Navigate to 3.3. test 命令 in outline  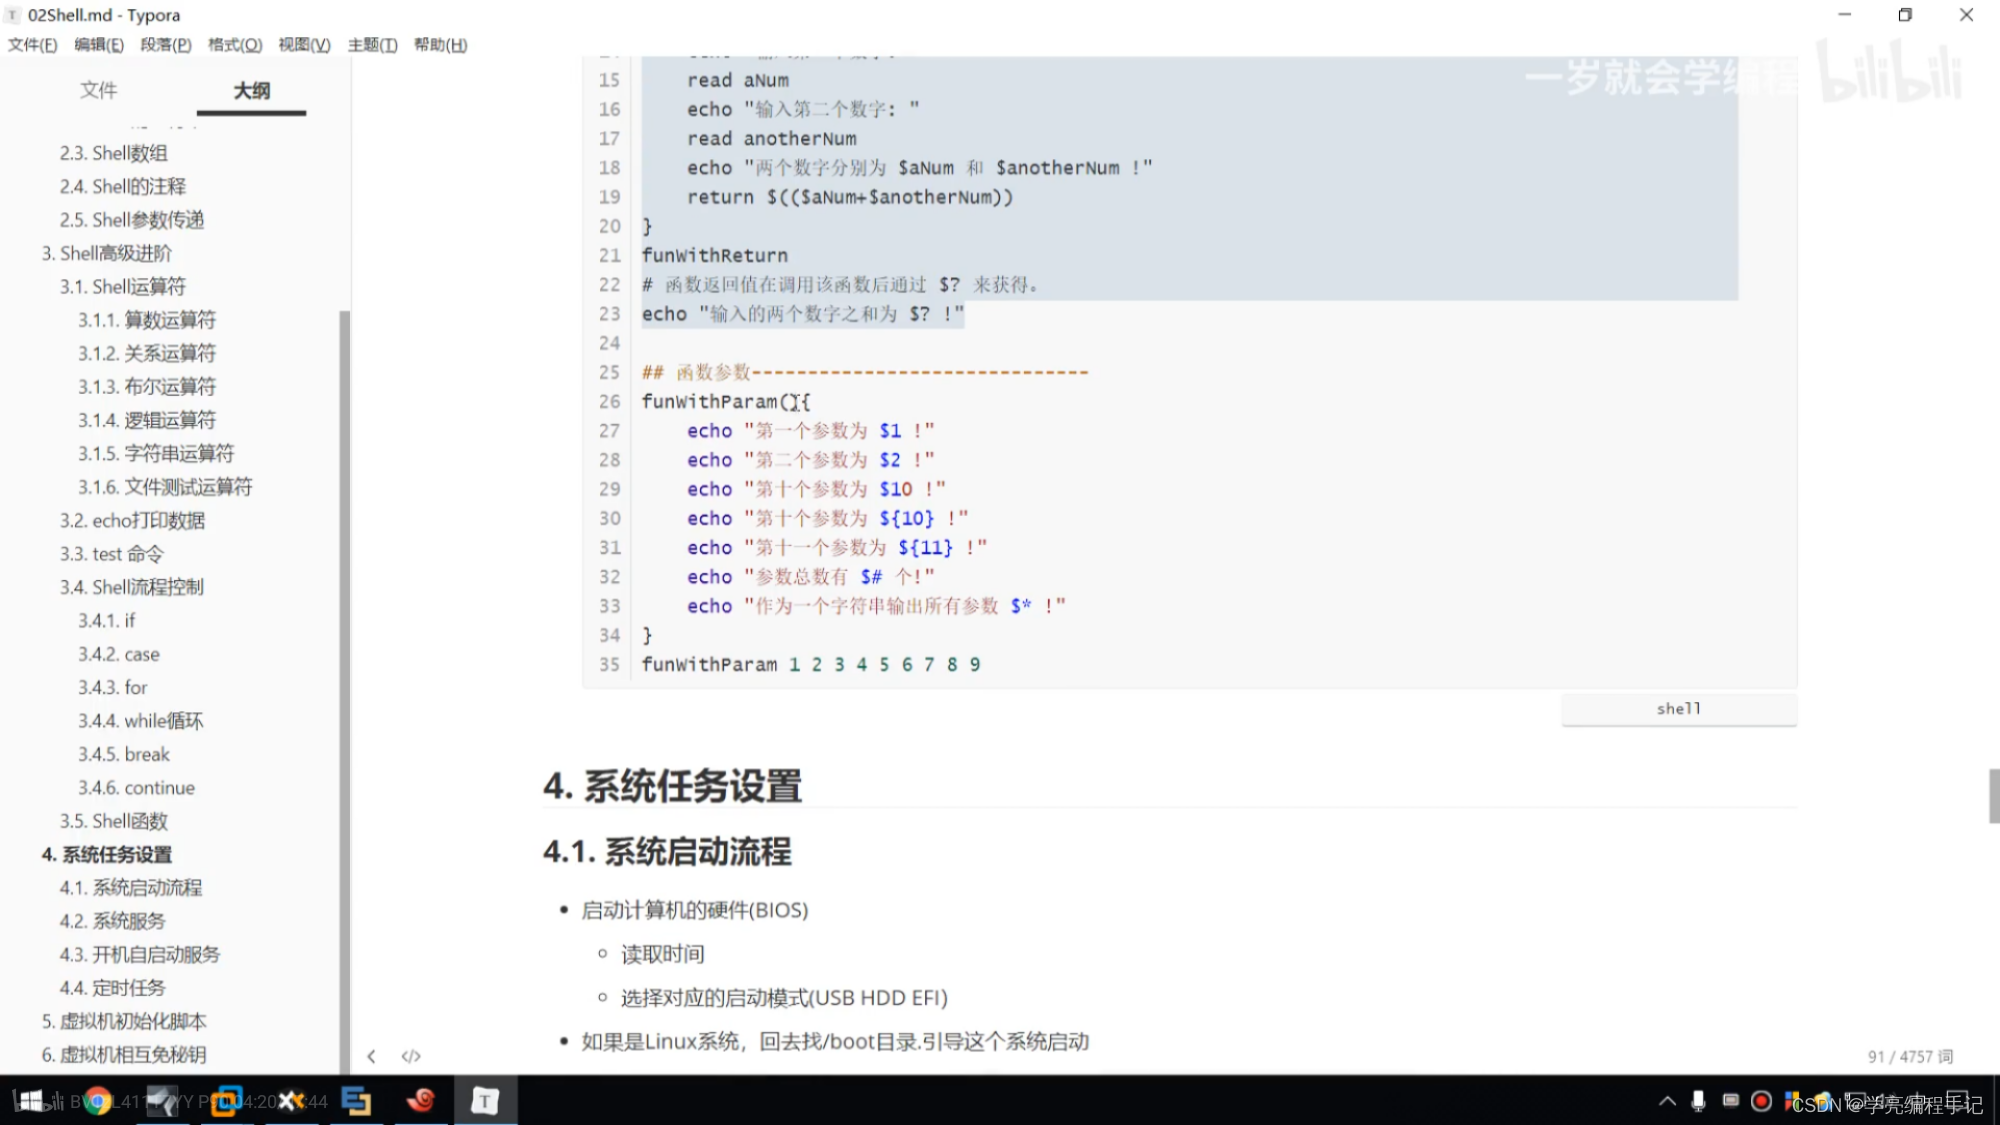pos(111,554)
